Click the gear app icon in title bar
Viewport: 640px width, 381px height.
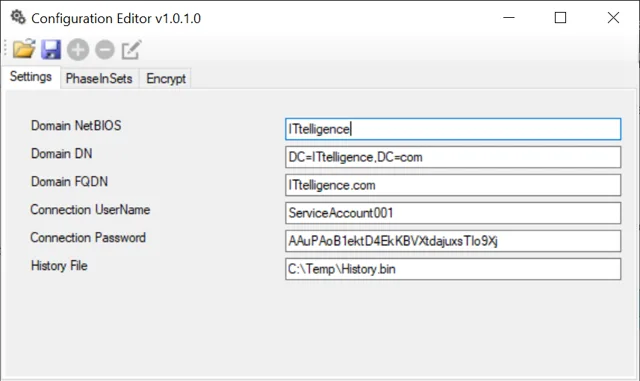(18, 18)
